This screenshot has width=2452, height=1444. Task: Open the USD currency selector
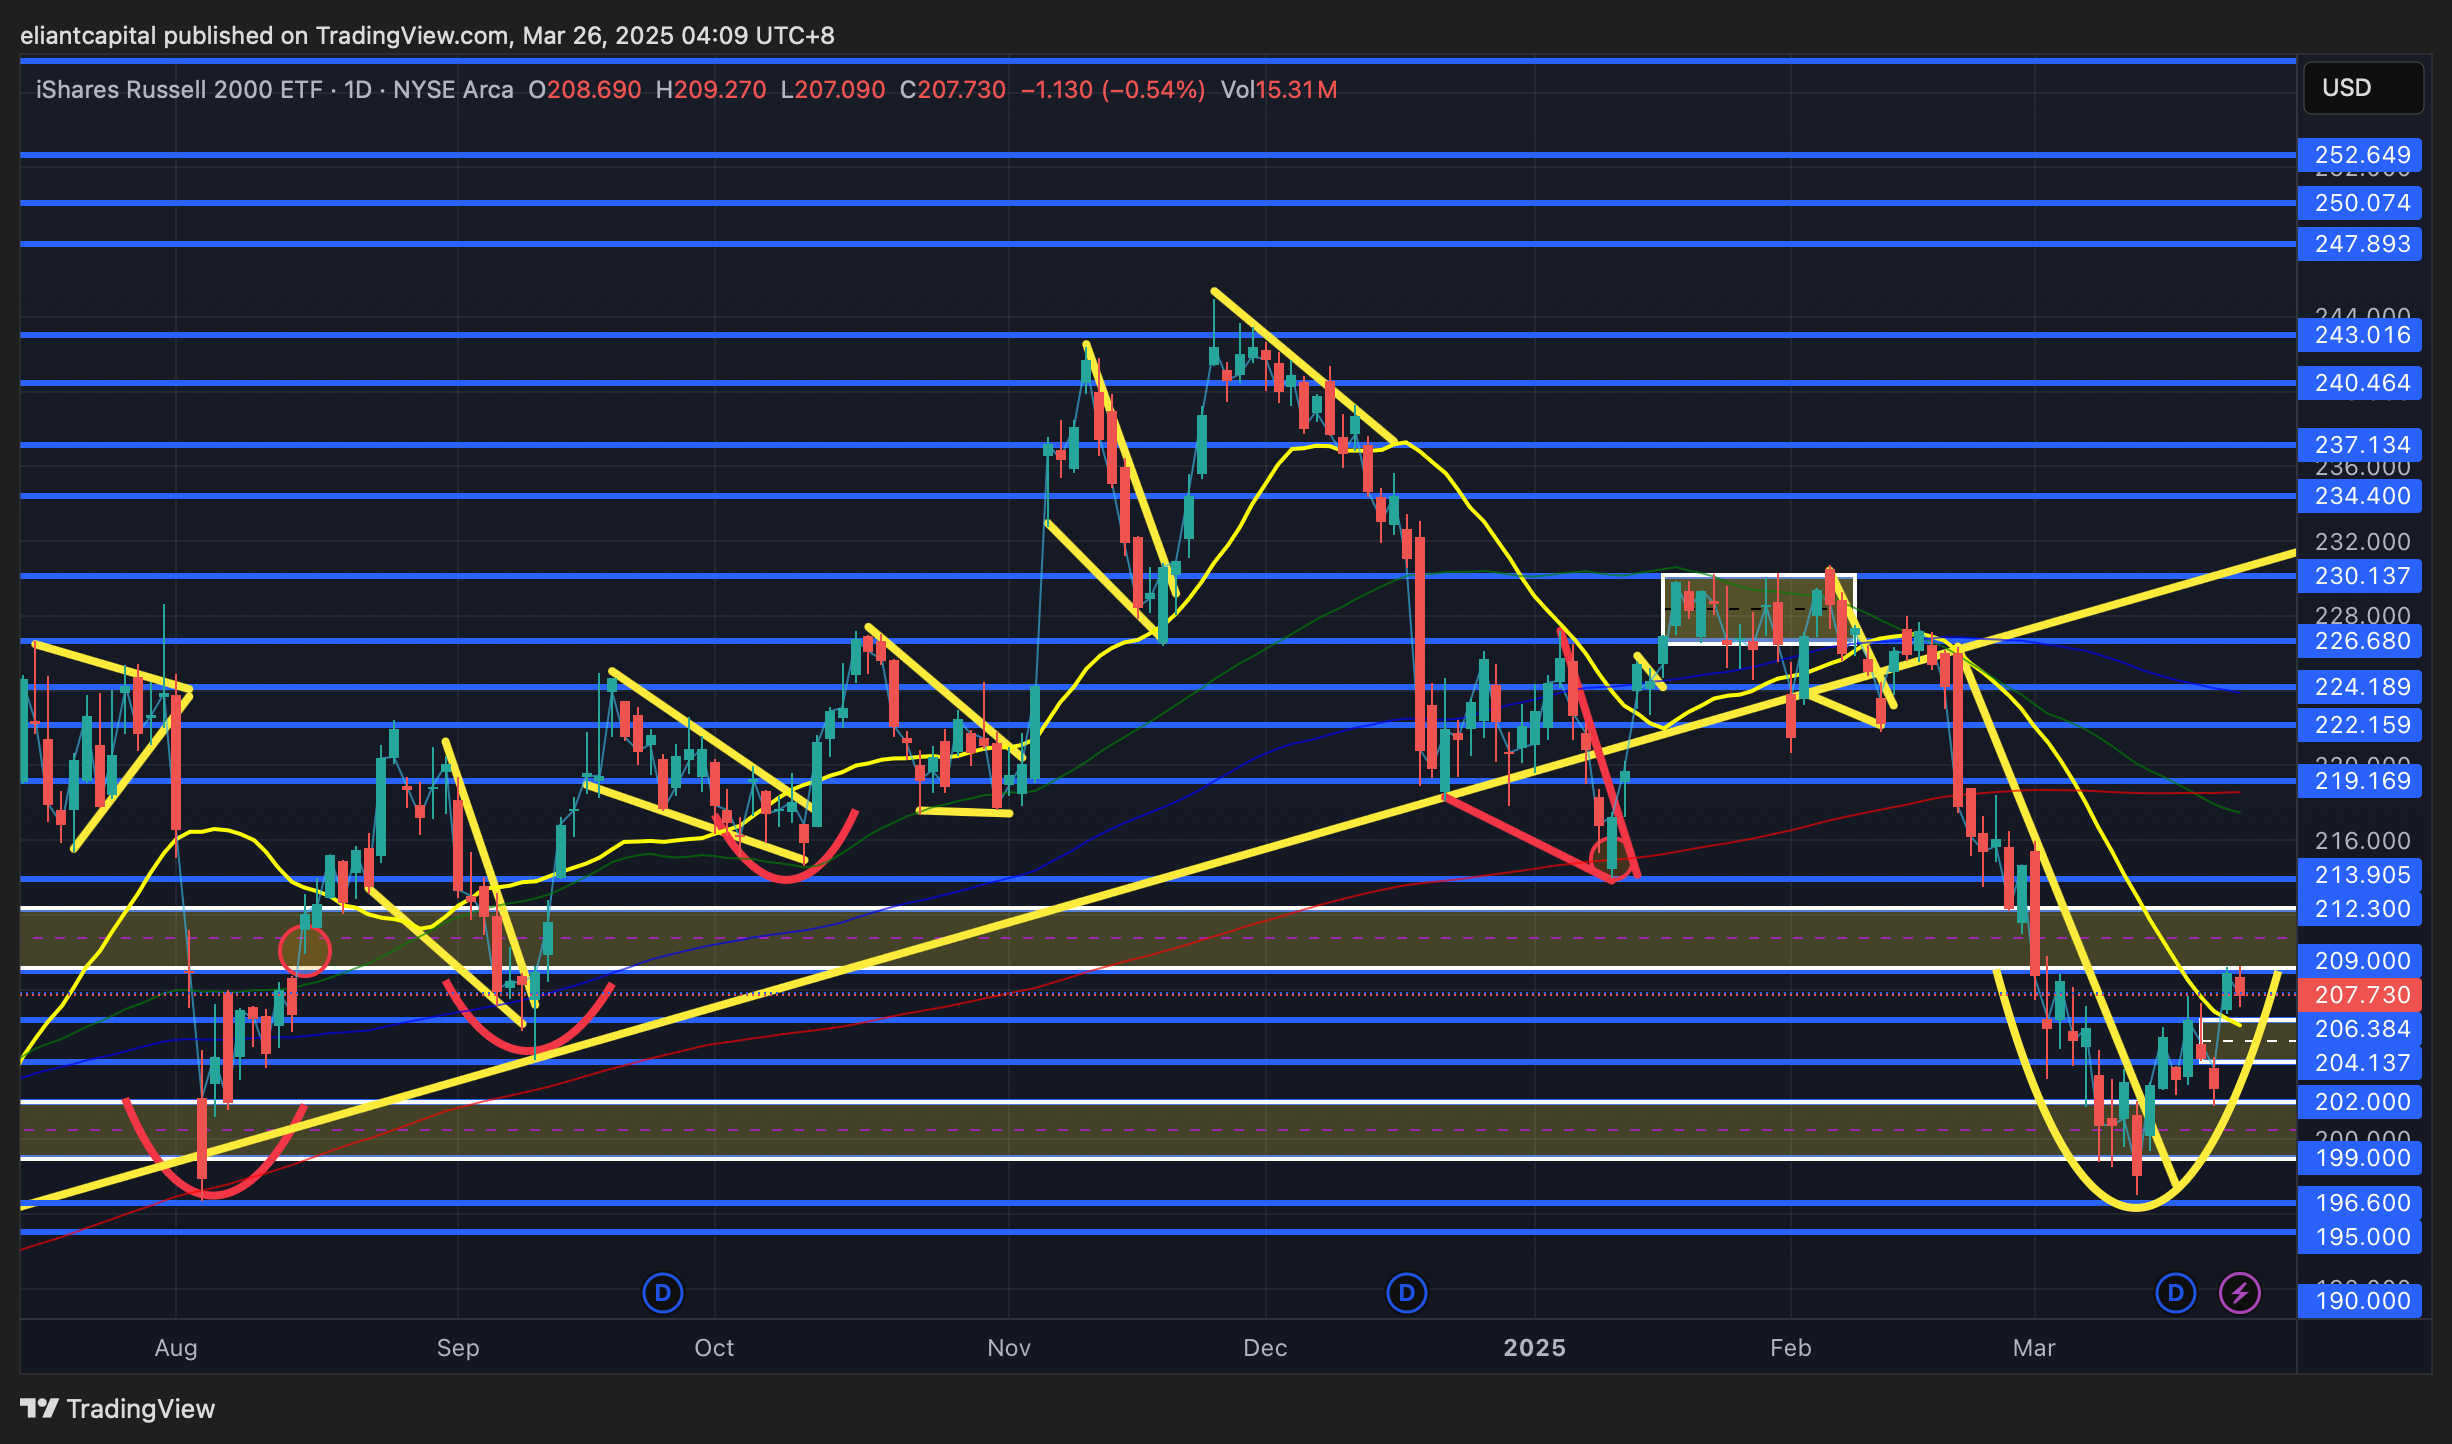pyautogui.click(x=2362, y=88)
